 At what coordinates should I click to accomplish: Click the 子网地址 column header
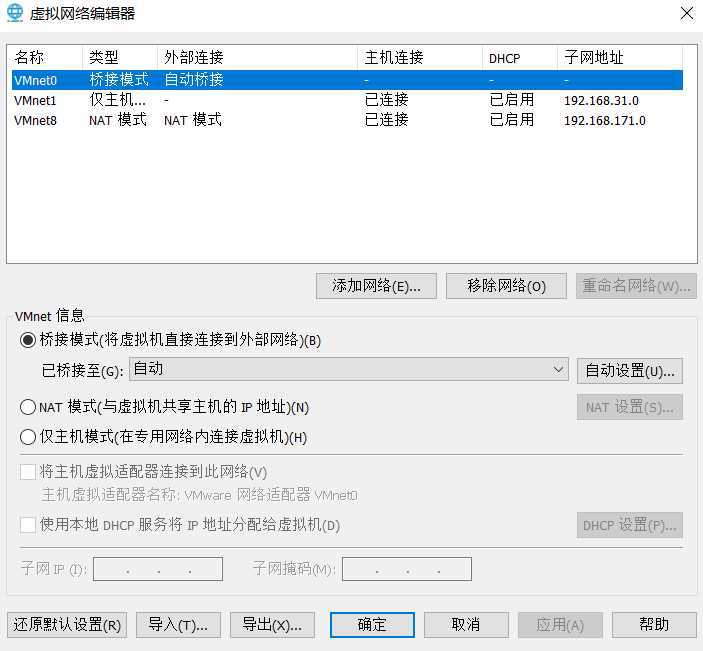click(620, 57)
